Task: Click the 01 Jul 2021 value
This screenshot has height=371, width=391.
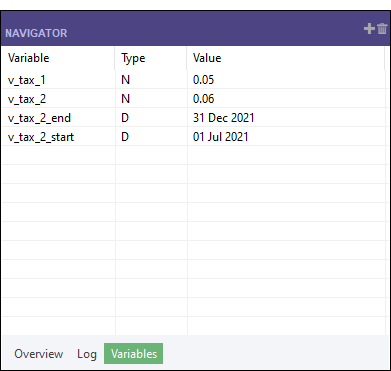Action: pyautogui.click(x=221, y=137)
